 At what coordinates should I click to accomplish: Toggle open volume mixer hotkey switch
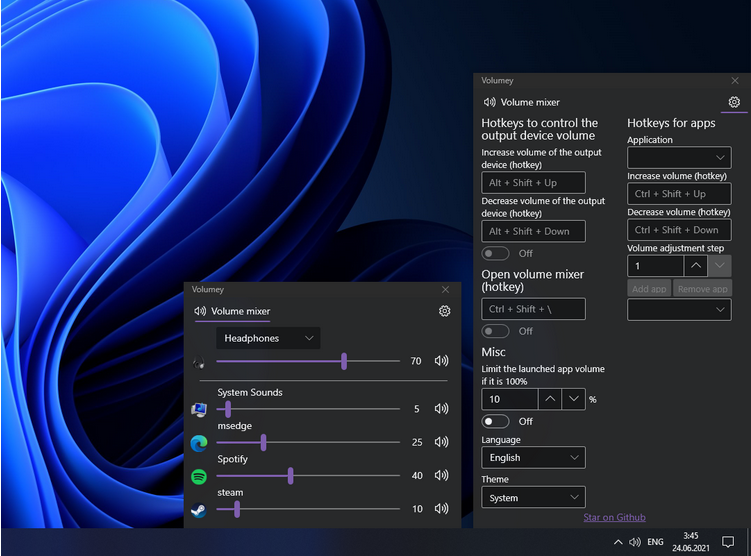[495, 331]
